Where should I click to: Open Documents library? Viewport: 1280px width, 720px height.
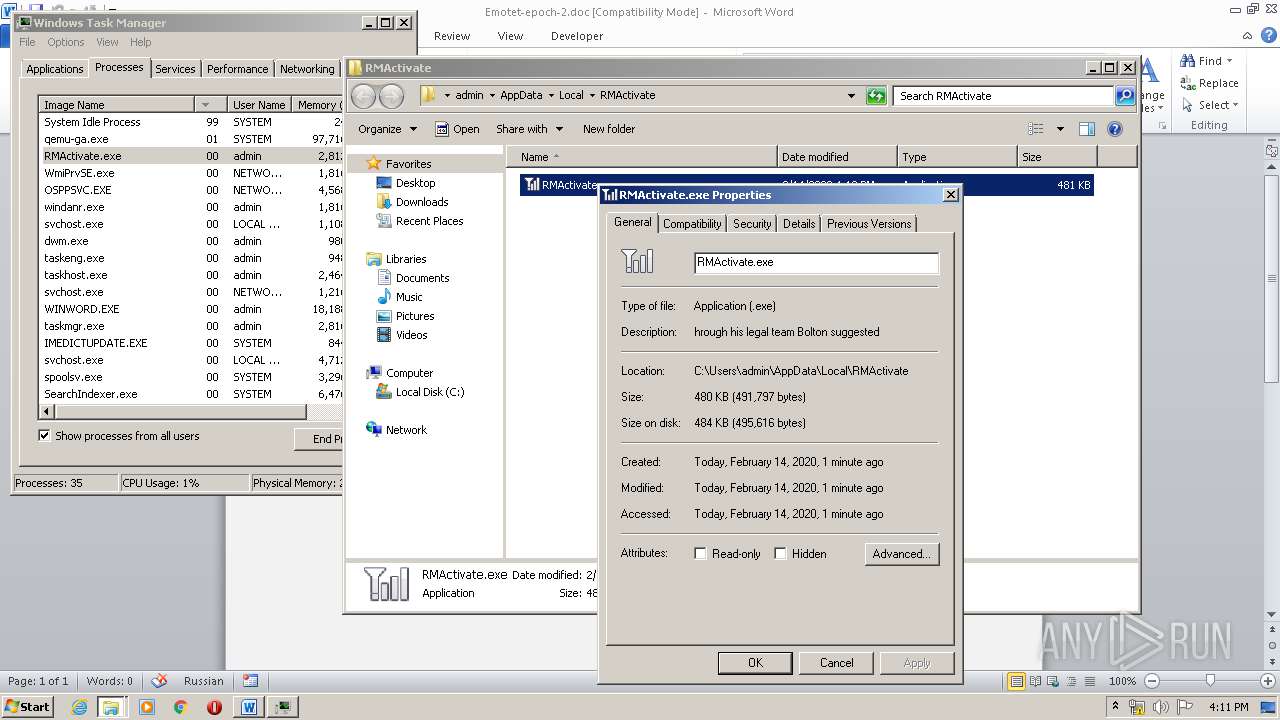point(422,278)
